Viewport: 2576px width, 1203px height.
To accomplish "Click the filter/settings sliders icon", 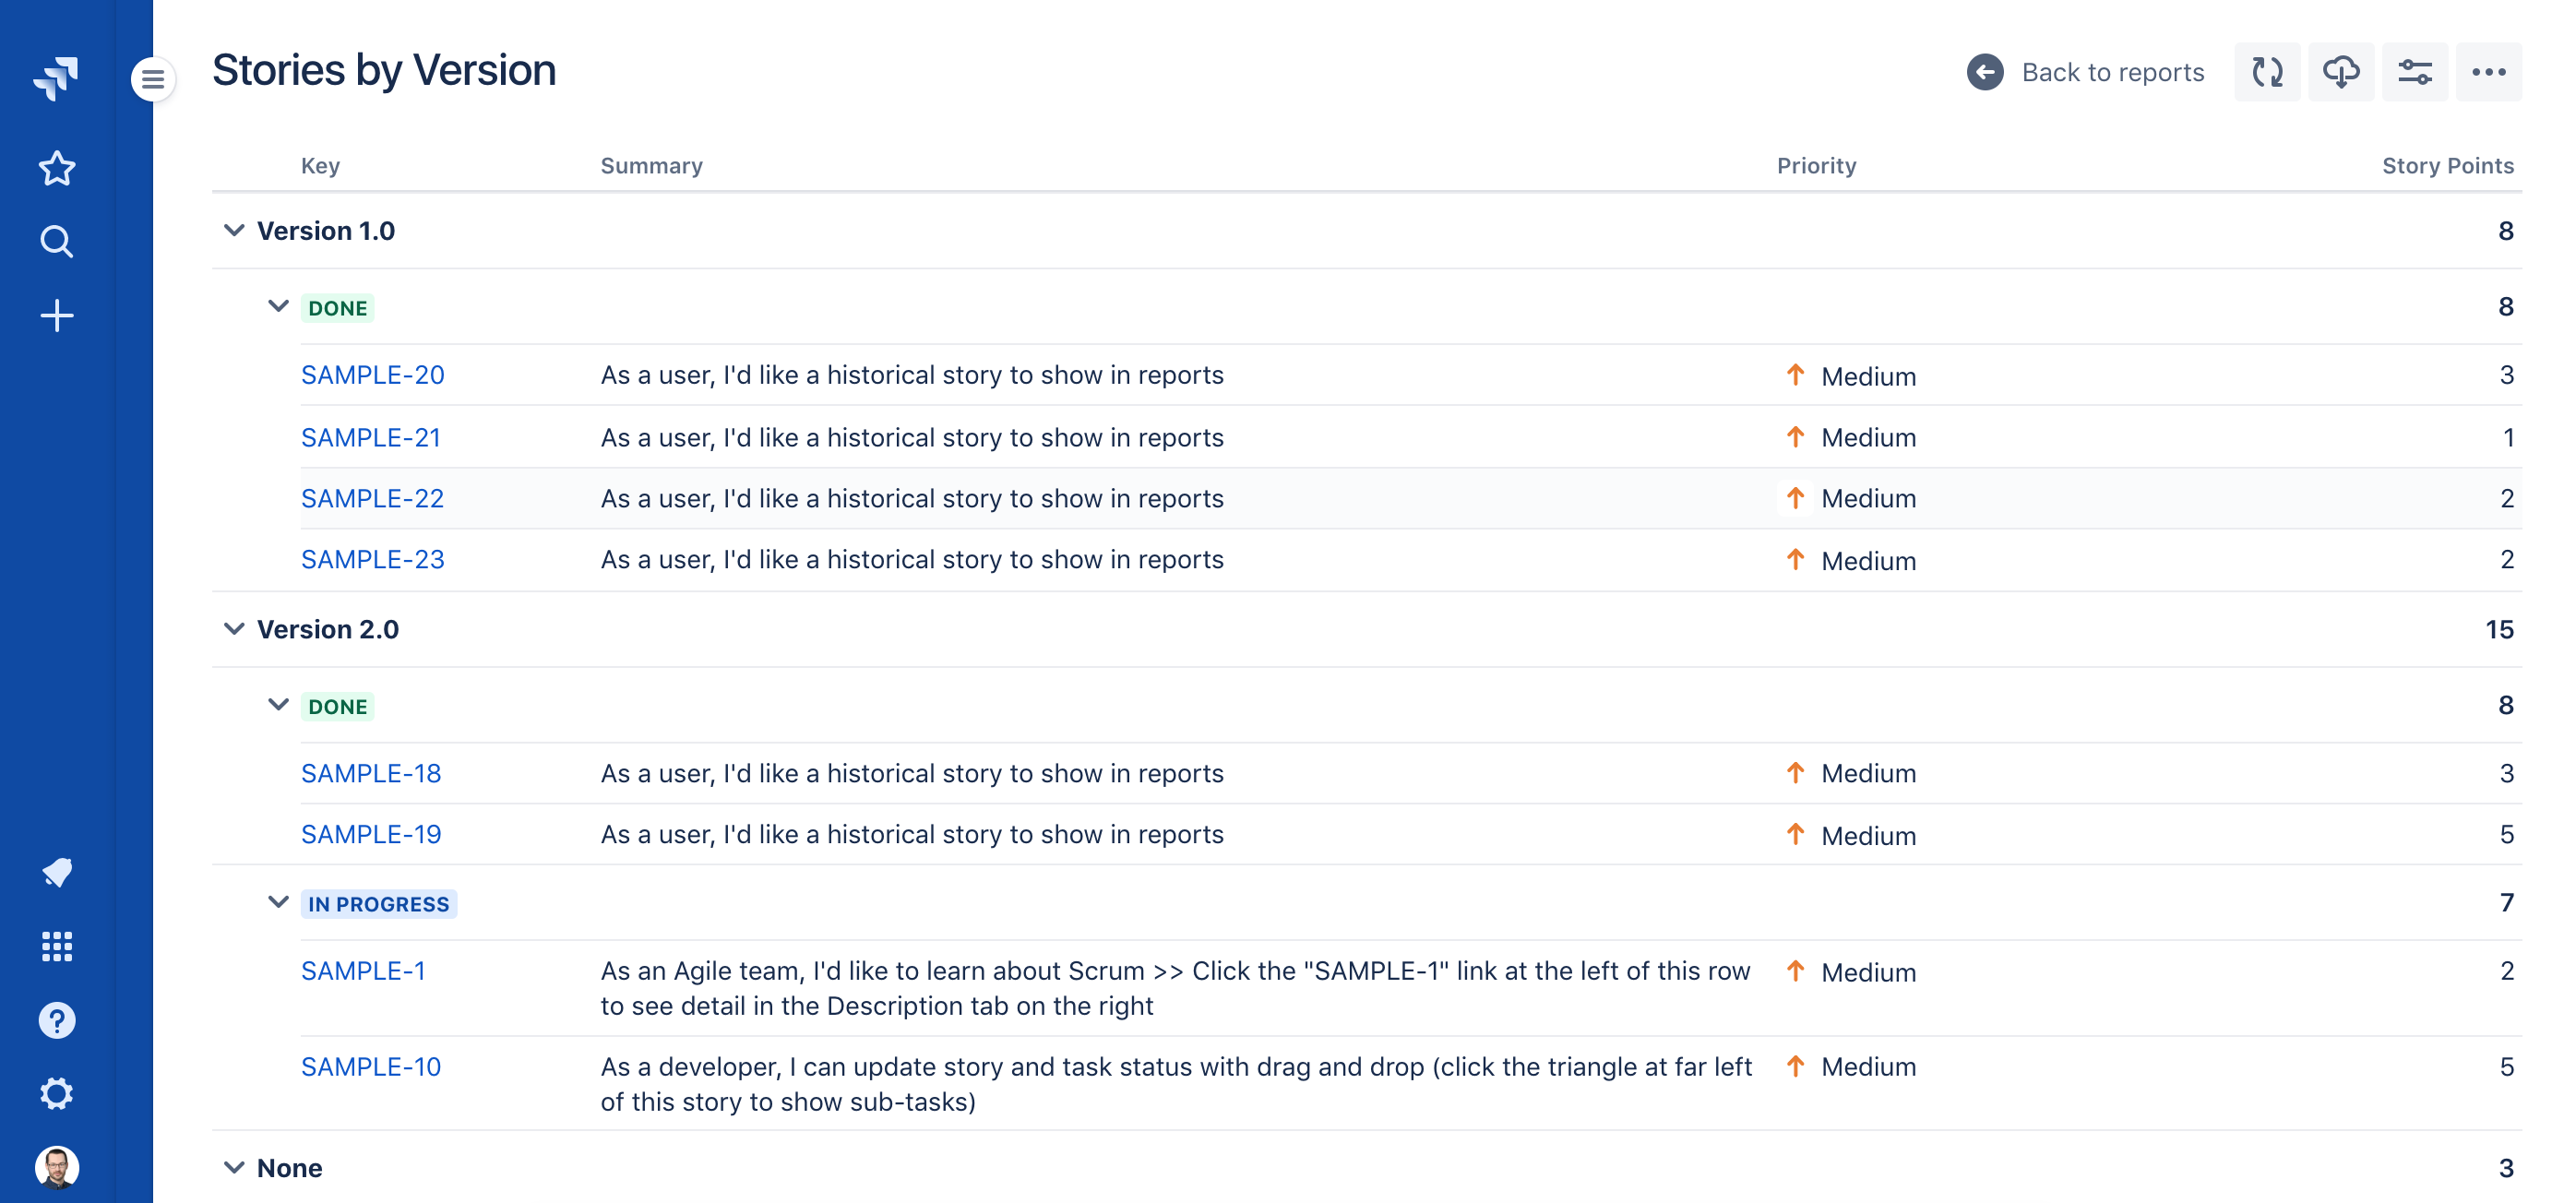I will pos(2415,71).
